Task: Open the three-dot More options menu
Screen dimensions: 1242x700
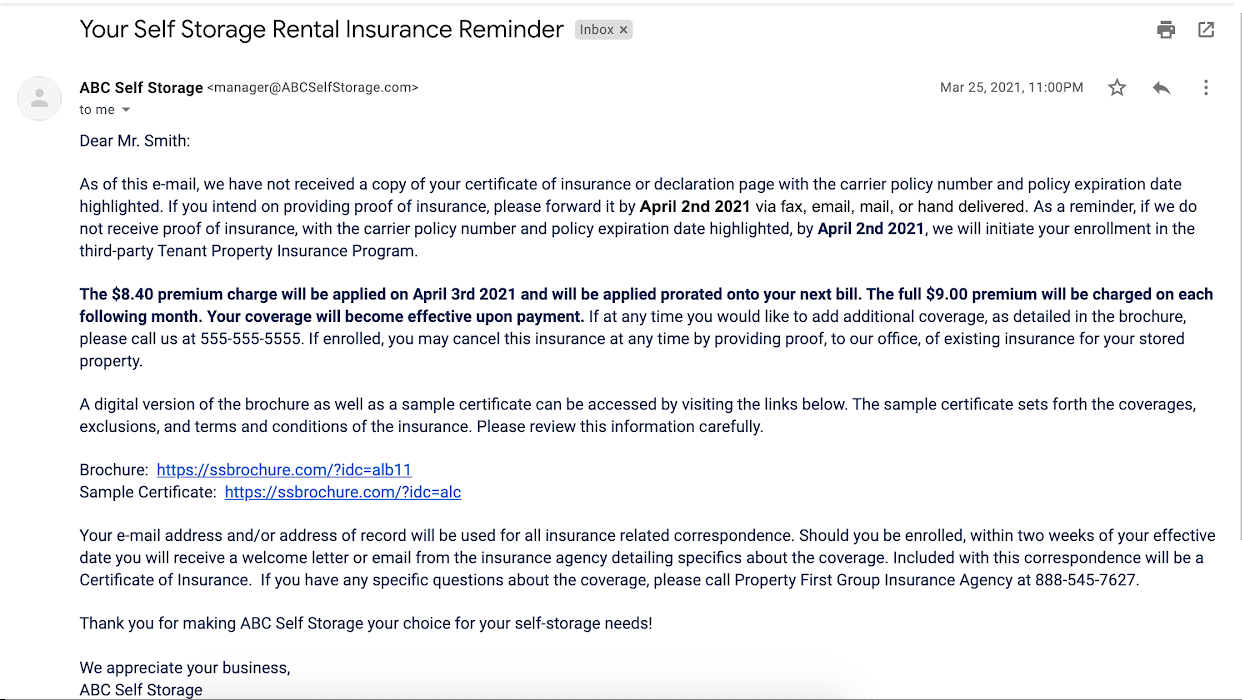Action: 1206,88
